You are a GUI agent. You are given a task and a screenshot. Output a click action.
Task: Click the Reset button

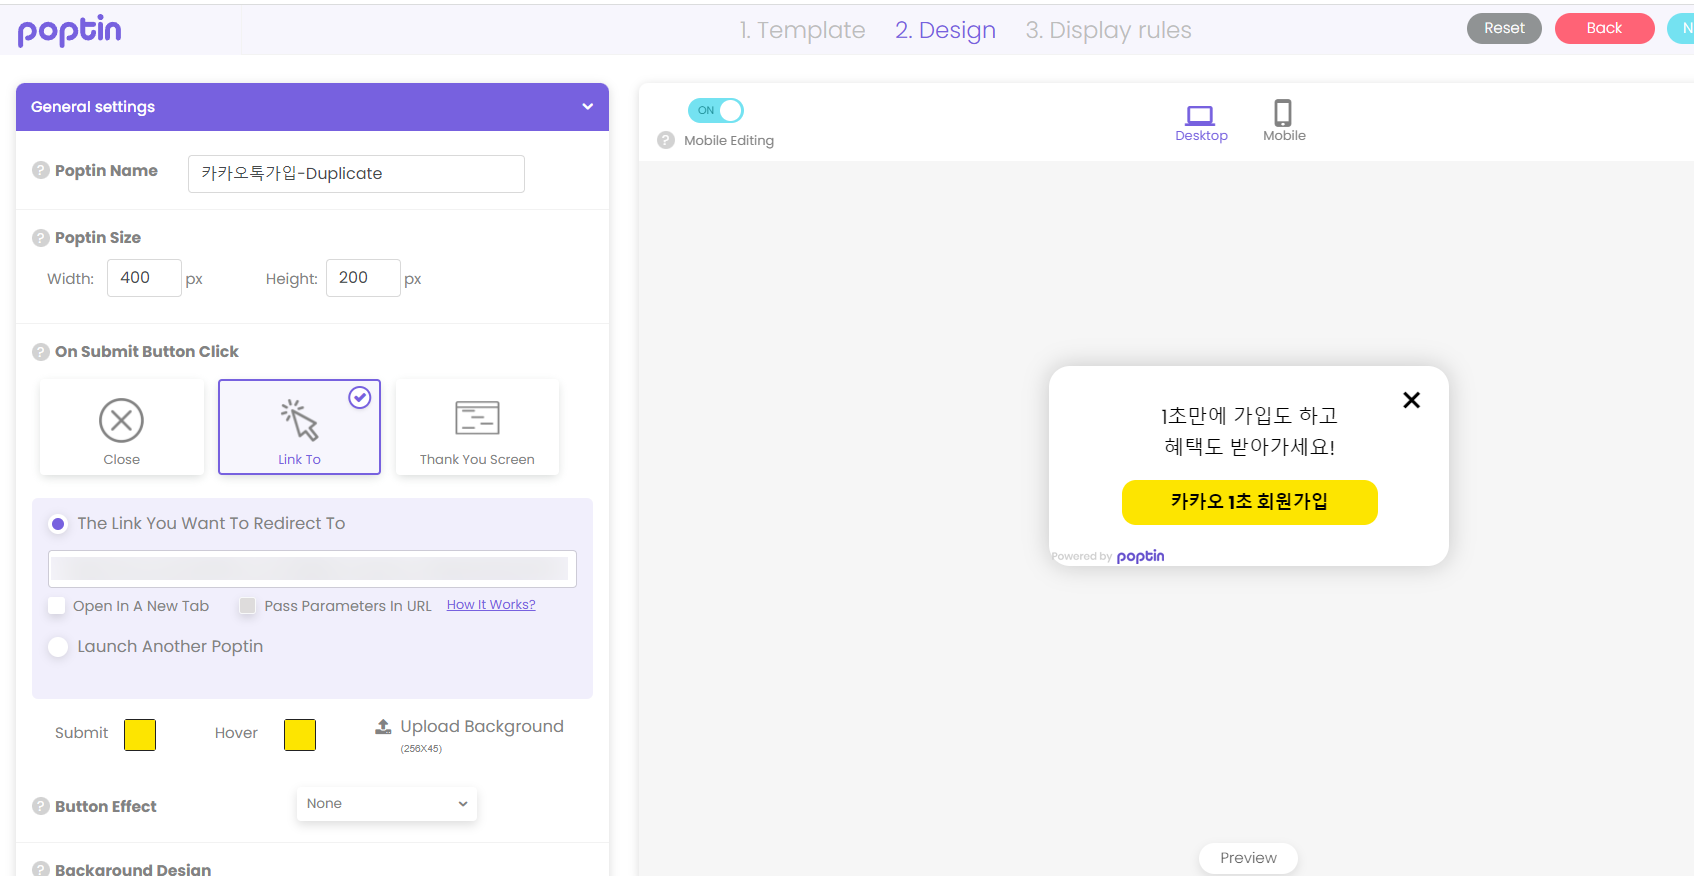1504,28
